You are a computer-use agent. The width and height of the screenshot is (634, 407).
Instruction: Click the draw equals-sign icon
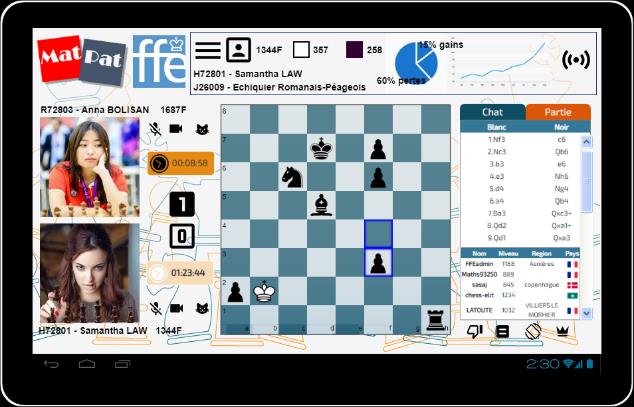[503, 331]
